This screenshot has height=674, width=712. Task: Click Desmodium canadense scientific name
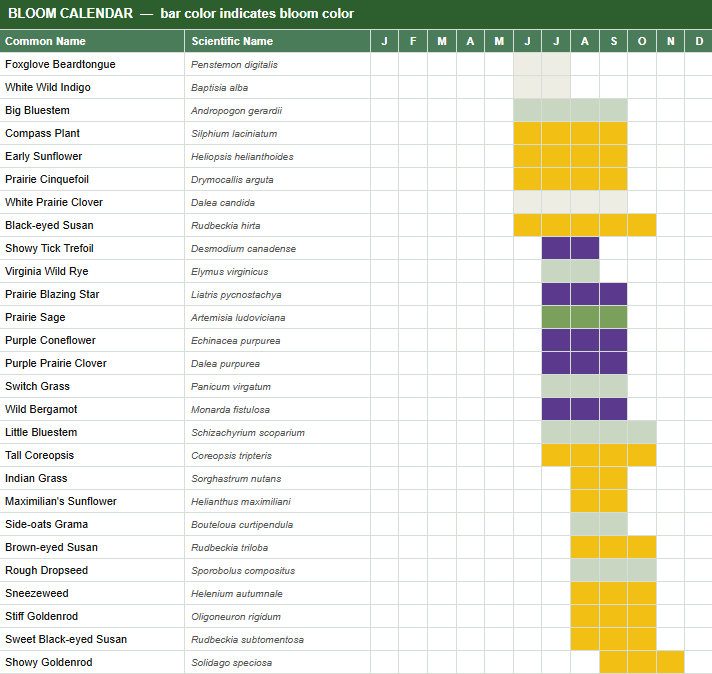[x=277, y=248]
